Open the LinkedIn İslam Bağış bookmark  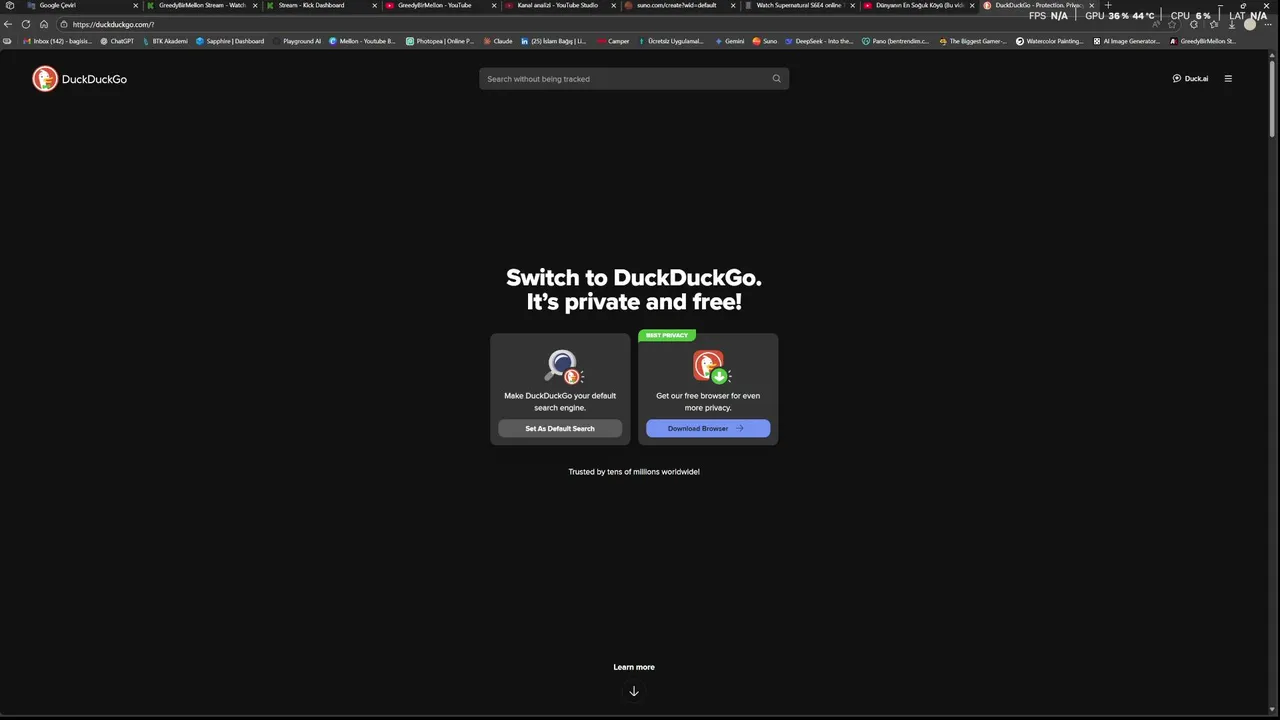[x=553, y=42]
